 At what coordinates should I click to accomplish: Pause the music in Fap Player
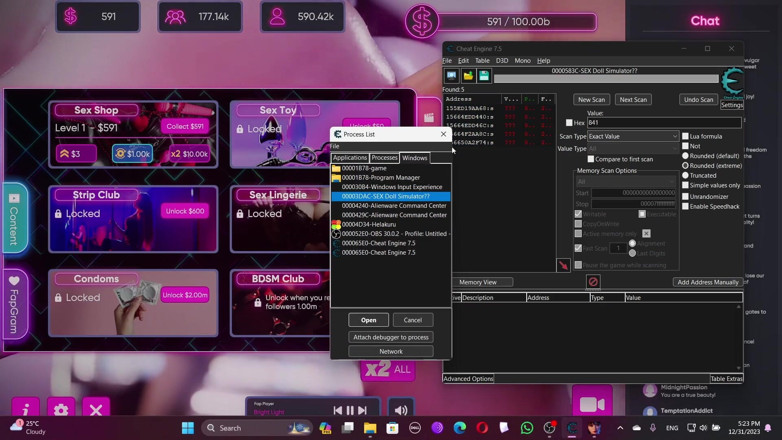[x=350, y=410]
